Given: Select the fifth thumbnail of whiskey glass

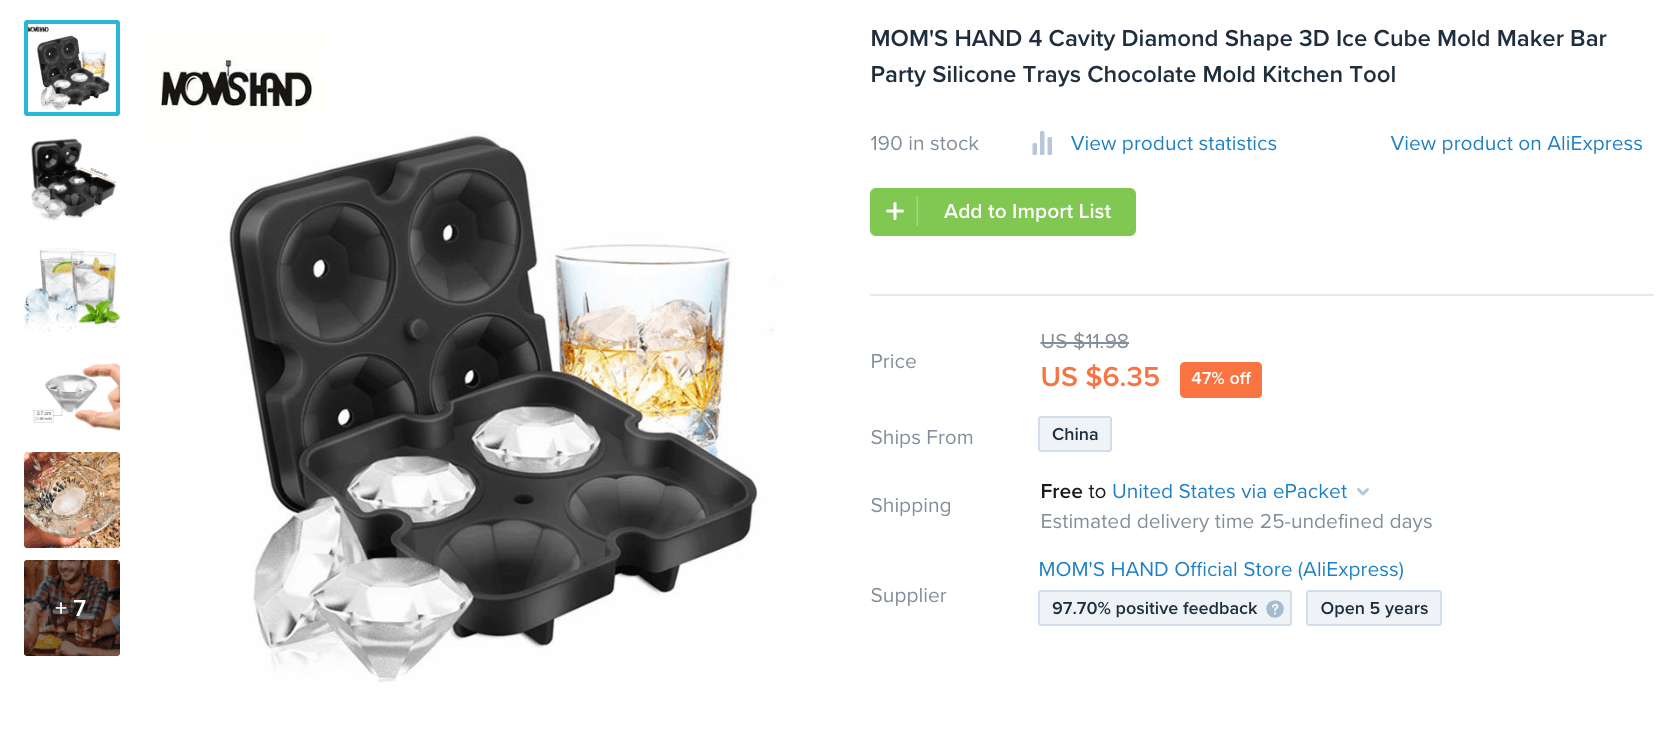Looking at the screenshot, I should (72, 500).
